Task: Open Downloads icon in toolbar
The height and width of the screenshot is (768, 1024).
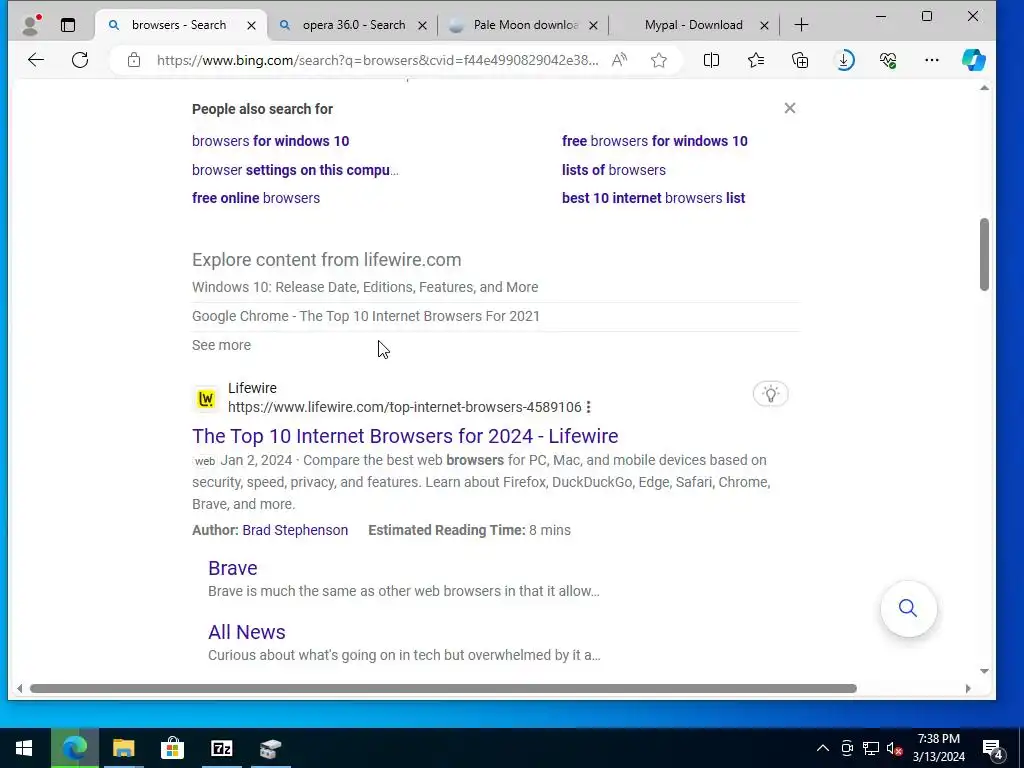Action: (844, 60)
